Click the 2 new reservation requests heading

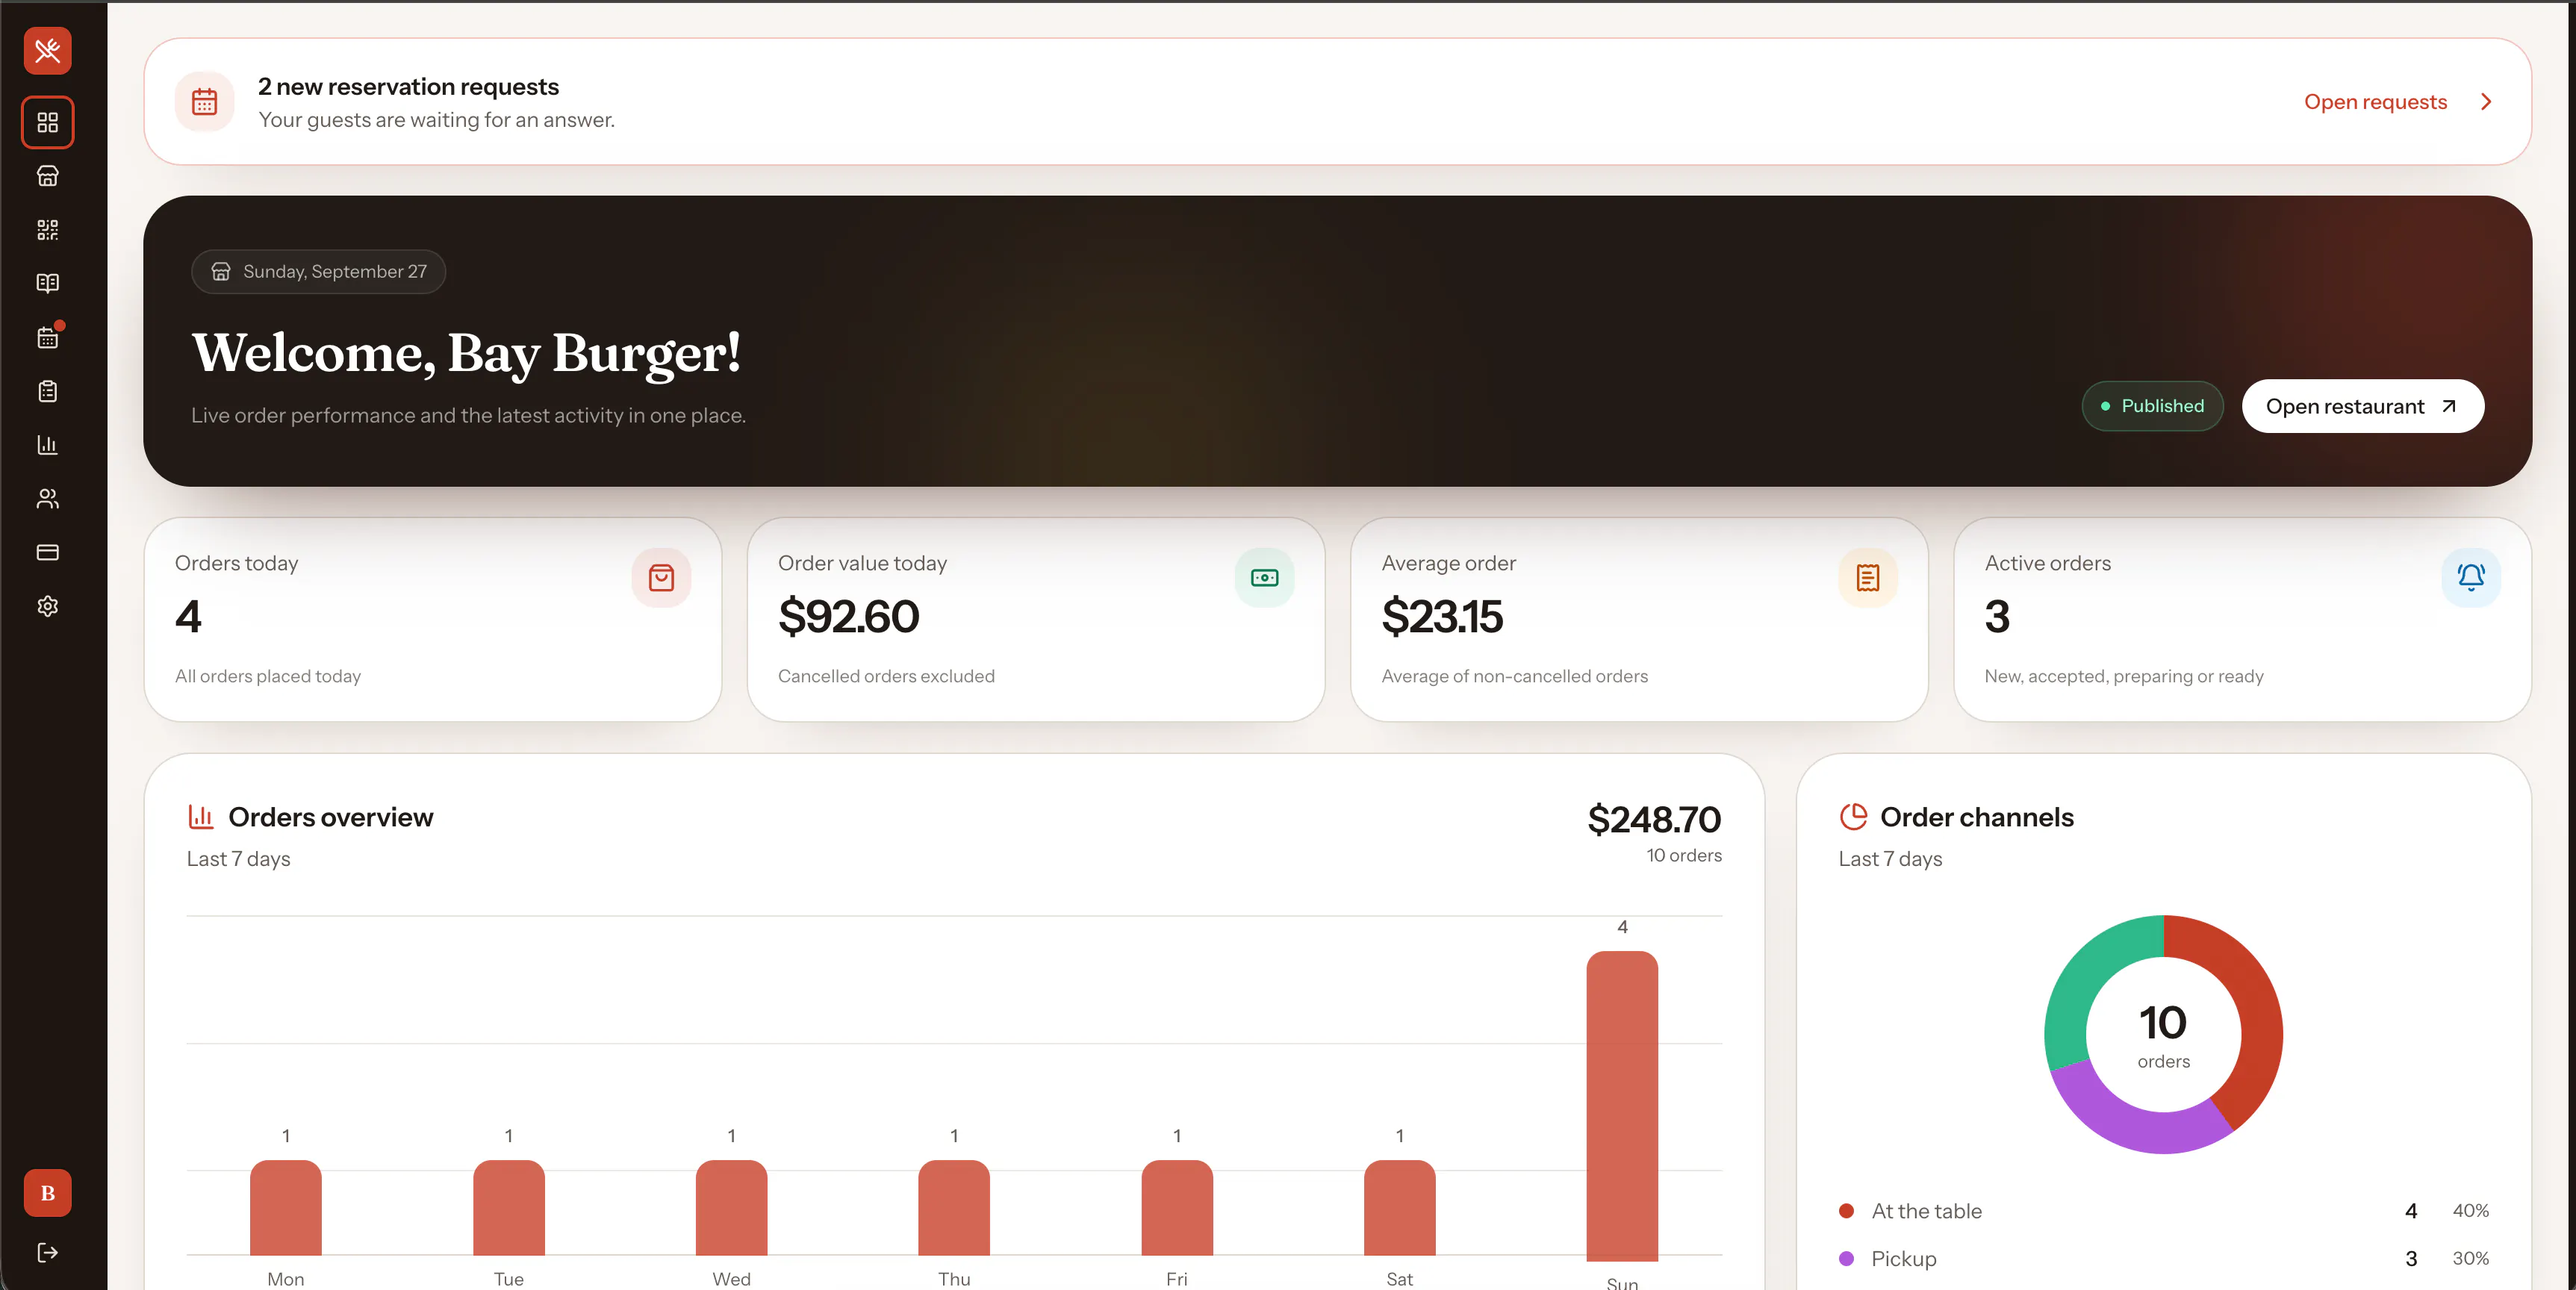pos(408,87)
